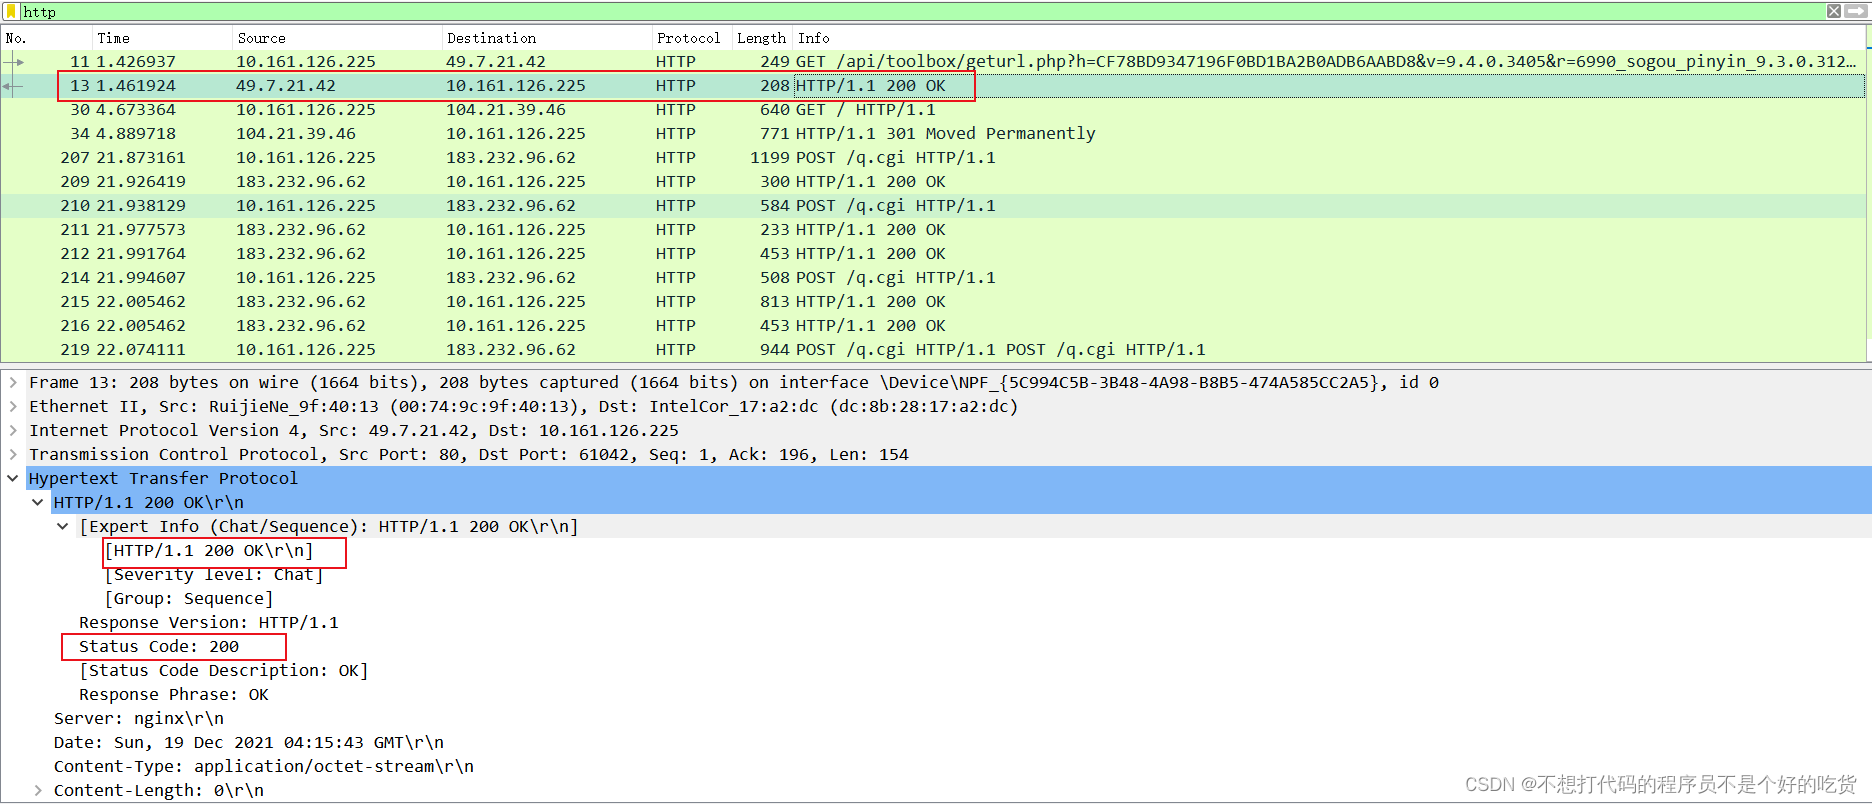Screen dimensions: 1872x804
Task: Sort packets by the Time column header
Action: [161, 38]
